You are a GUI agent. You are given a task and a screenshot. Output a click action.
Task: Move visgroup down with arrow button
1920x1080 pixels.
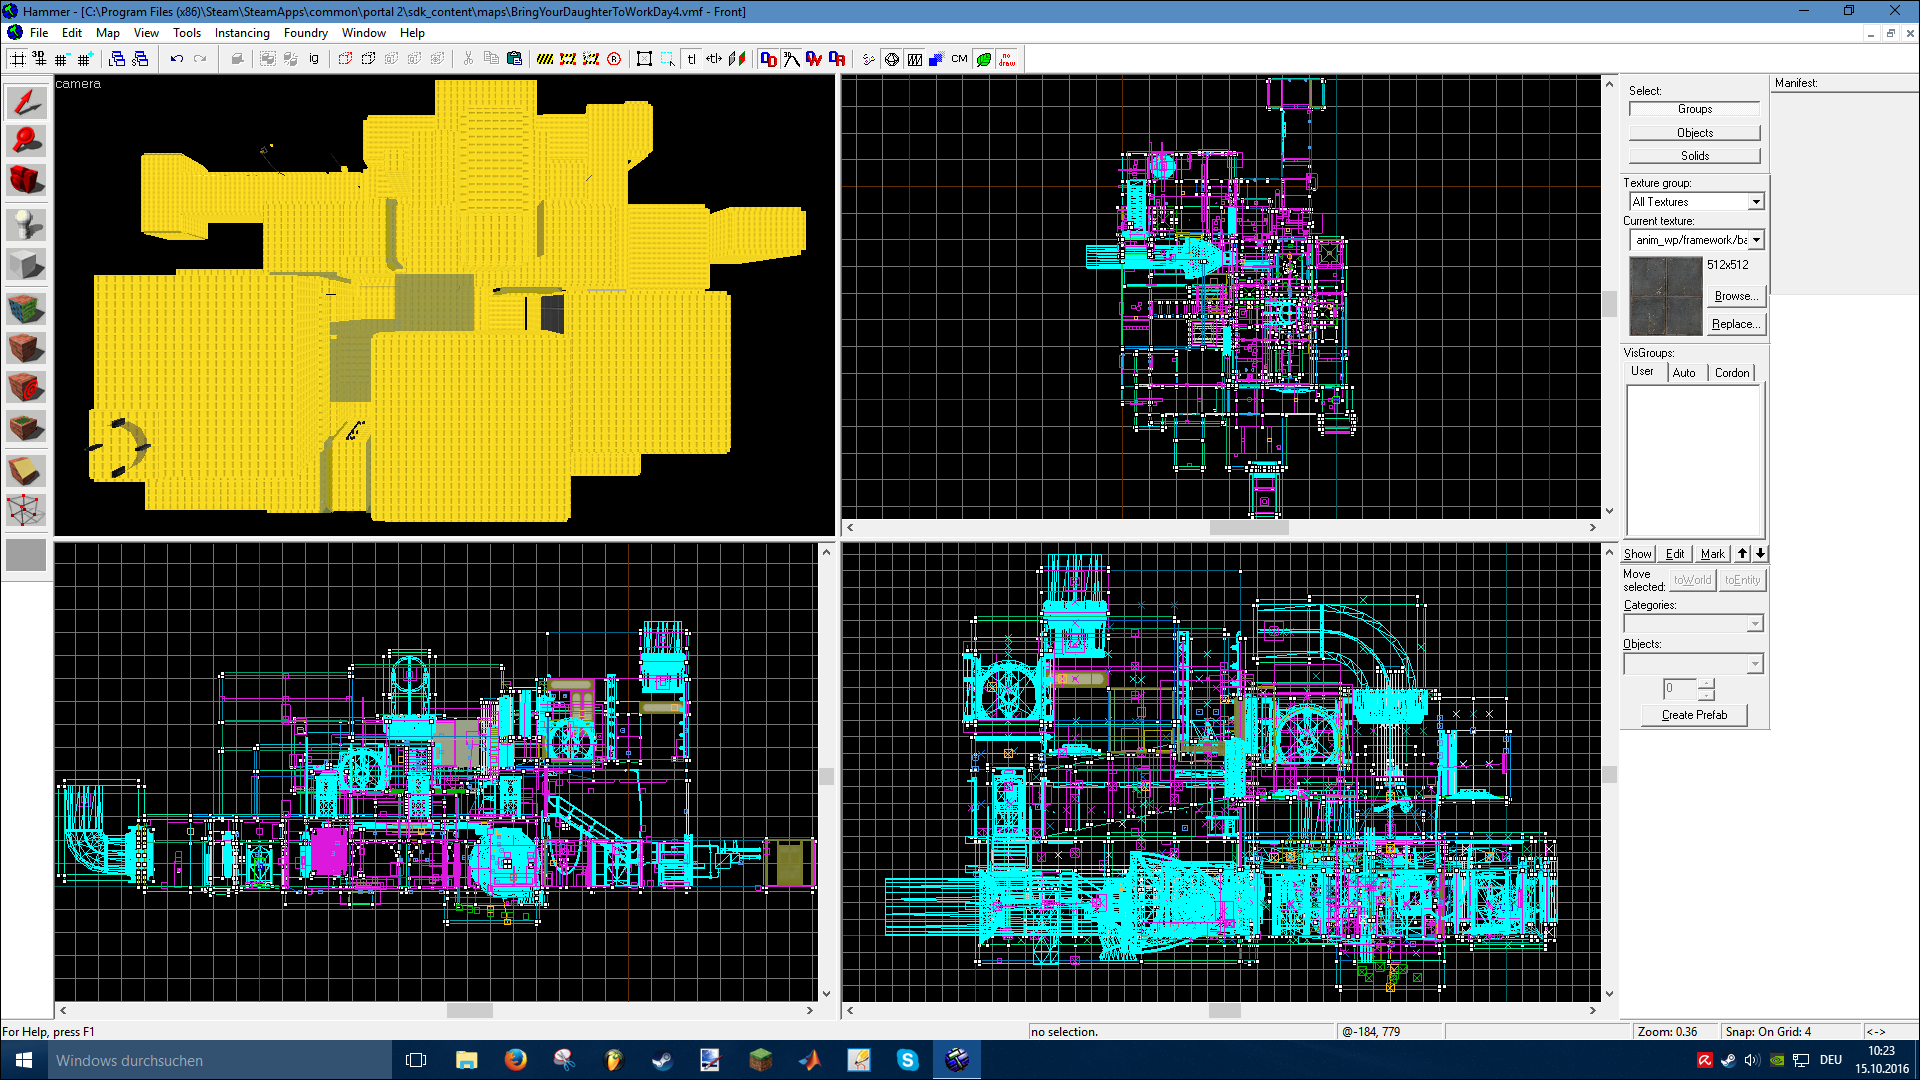pos(1760,554)
